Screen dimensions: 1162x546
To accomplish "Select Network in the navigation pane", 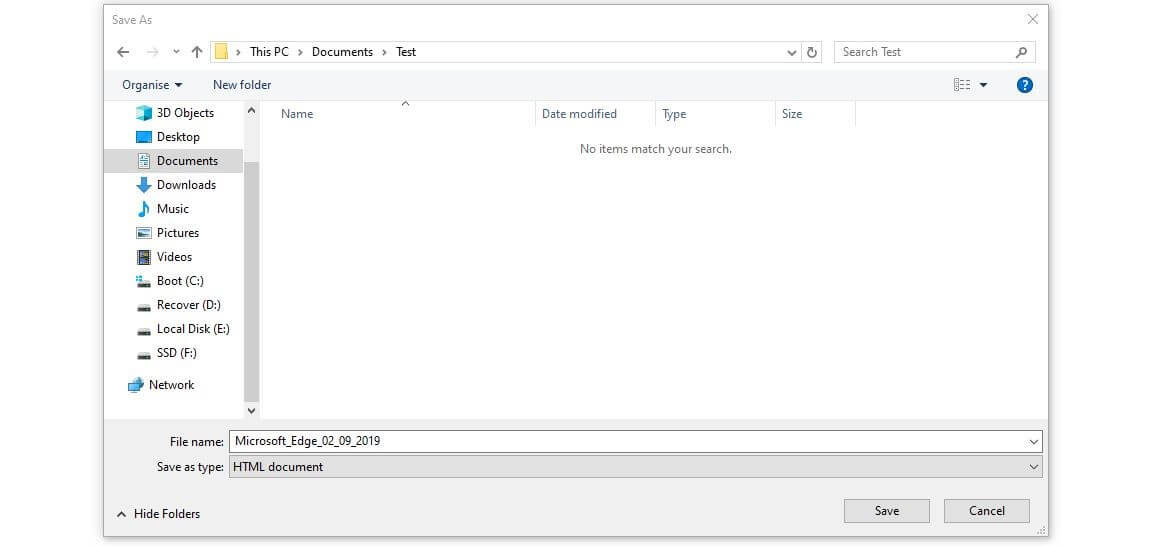I will tap(171, 385).
